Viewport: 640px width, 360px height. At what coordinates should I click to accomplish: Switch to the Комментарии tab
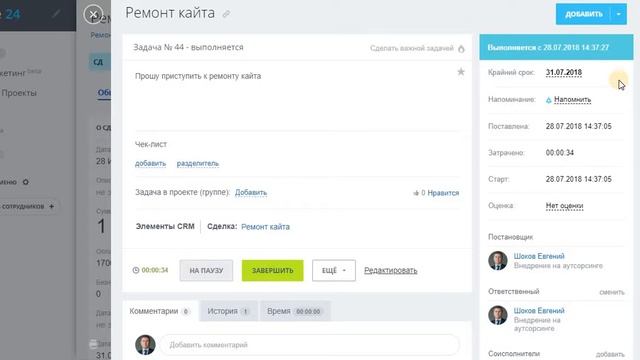160,311
